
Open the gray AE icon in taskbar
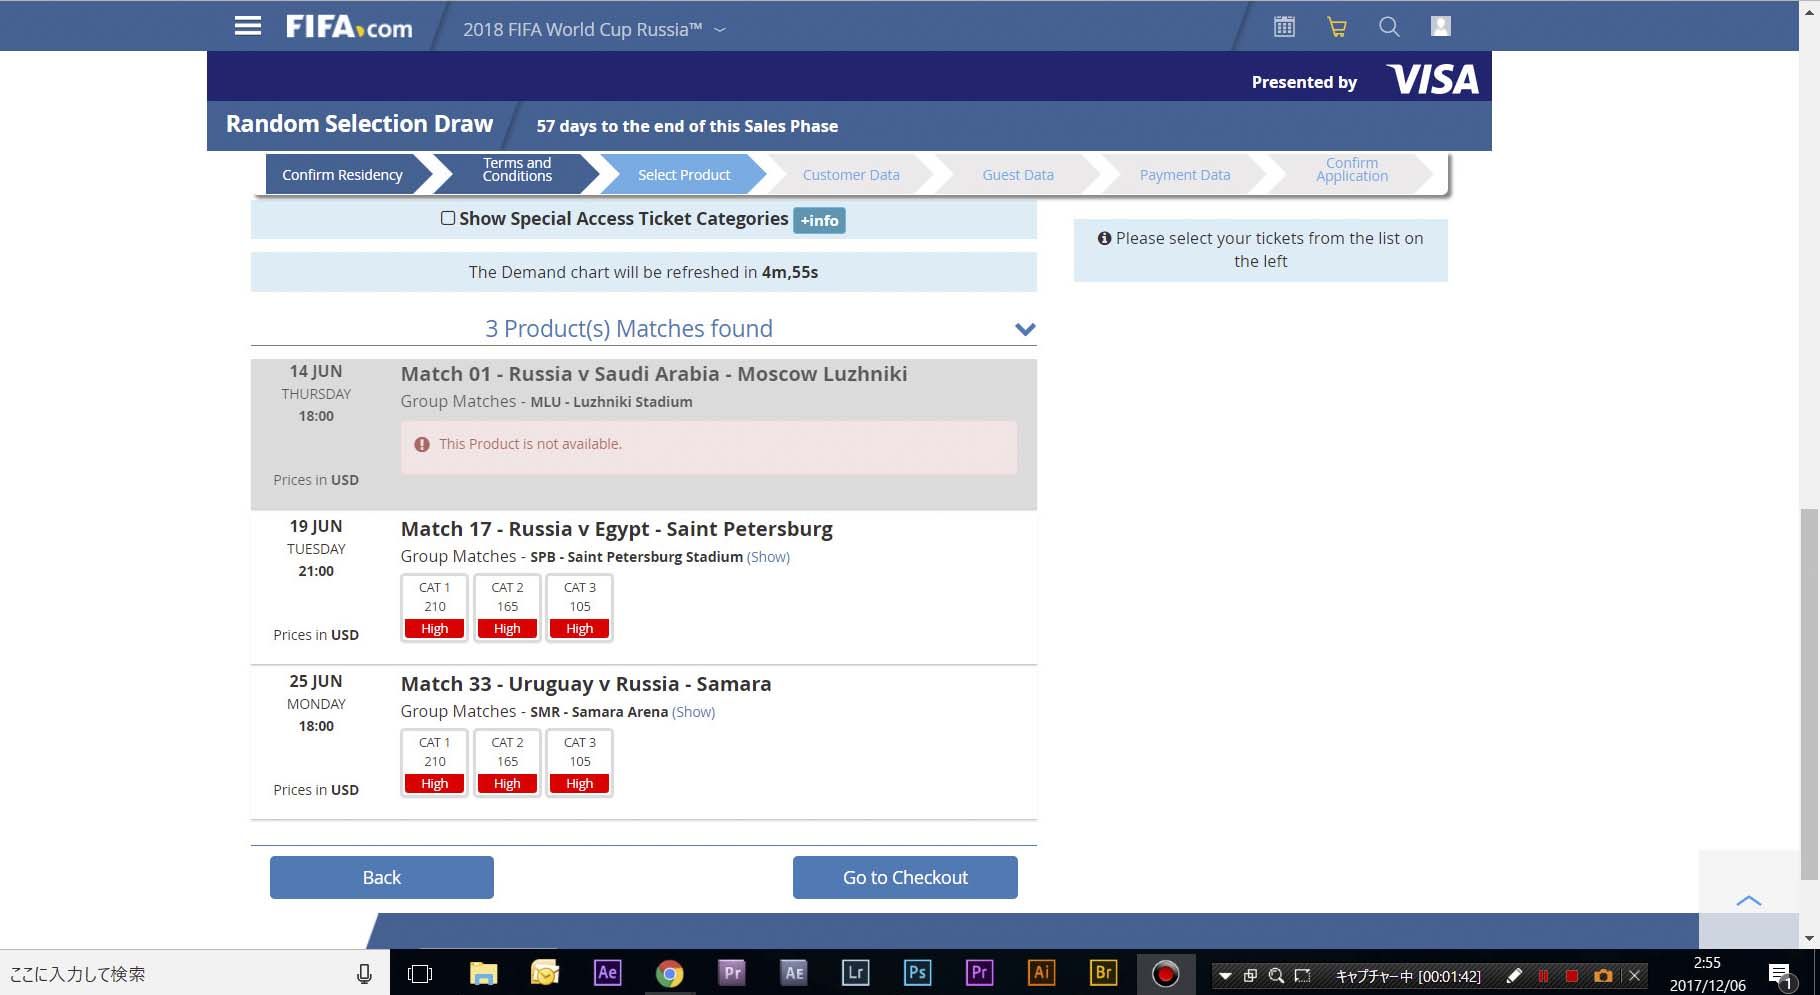(794, 973)
